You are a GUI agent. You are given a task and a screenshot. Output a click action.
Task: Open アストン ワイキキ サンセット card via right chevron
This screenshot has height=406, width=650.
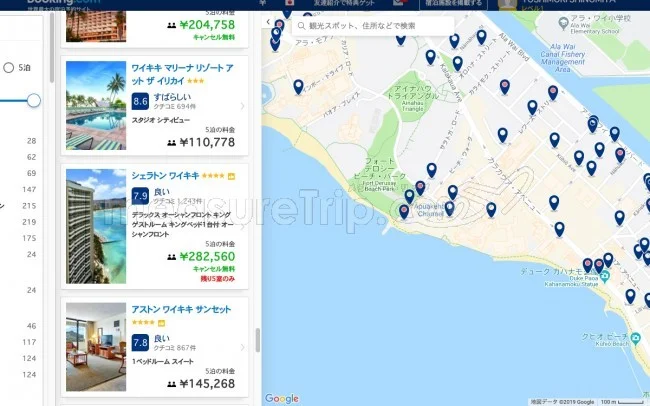tap(243, 348)
